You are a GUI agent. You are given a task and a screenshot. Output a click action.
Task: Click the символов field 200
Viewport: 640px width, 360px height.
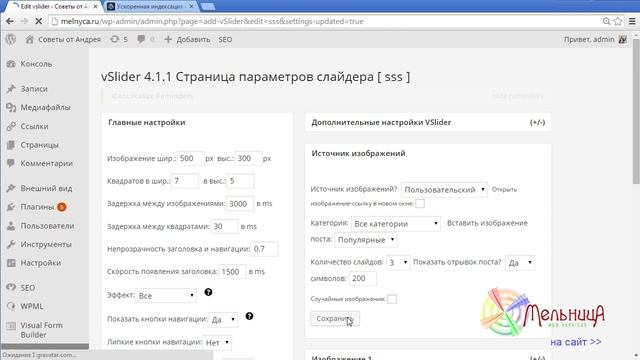click(x=362, y=278)
